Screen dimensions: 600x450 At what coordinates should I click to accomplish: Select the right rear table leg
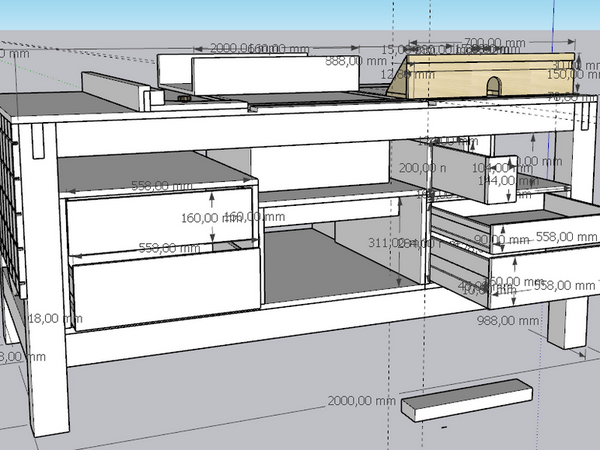point(566,320)
